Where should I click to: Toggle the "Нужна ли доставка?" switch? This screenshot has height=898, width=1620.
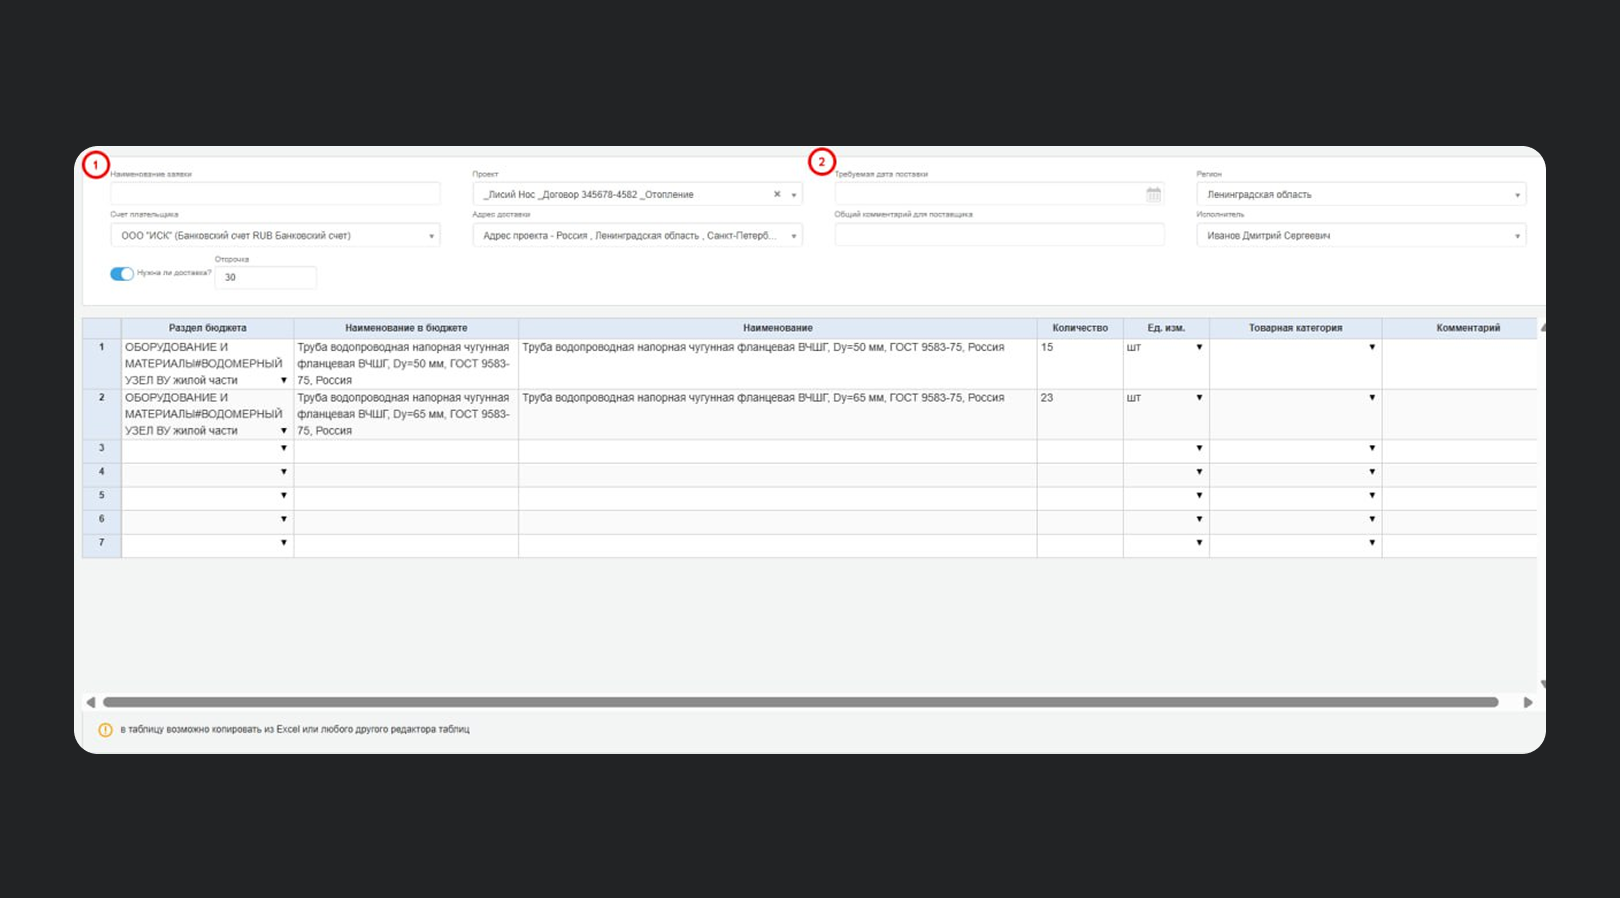122,274
